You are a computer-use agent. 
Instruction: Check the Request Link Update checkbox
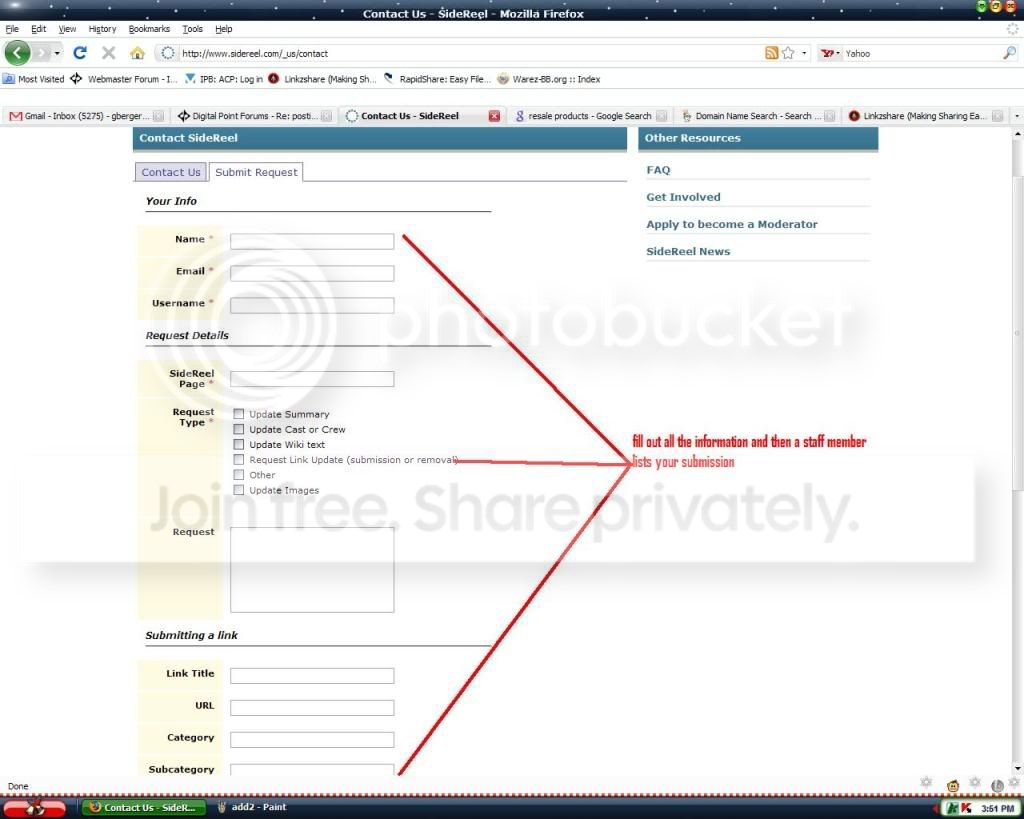click(239, 460)
